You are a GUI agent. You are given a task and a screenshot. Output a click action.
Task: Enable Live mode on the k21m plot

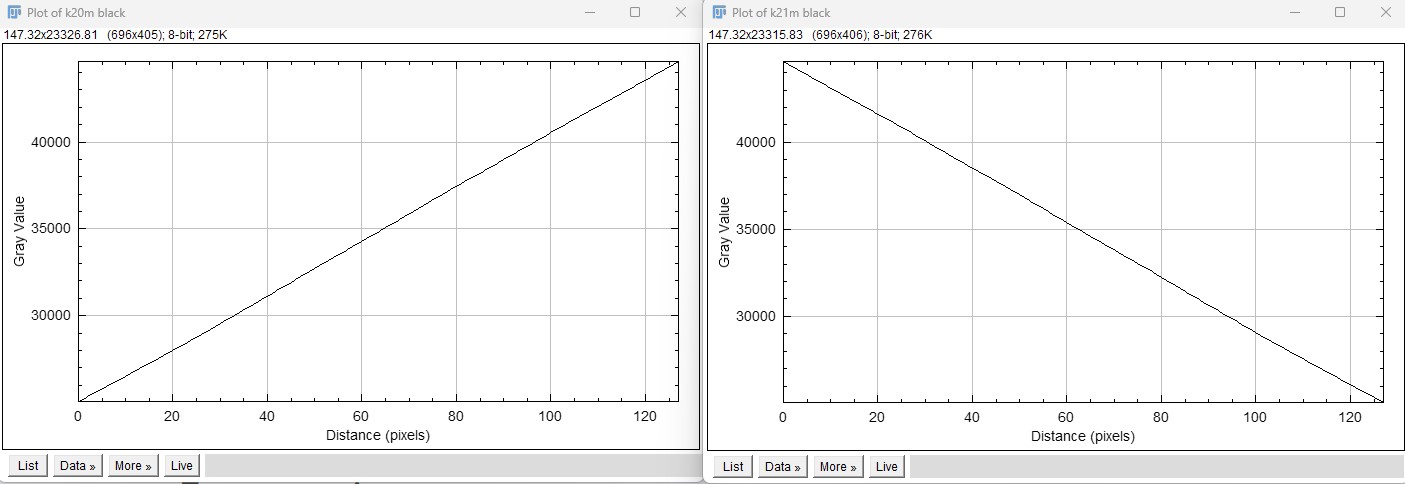click(887, 466)
